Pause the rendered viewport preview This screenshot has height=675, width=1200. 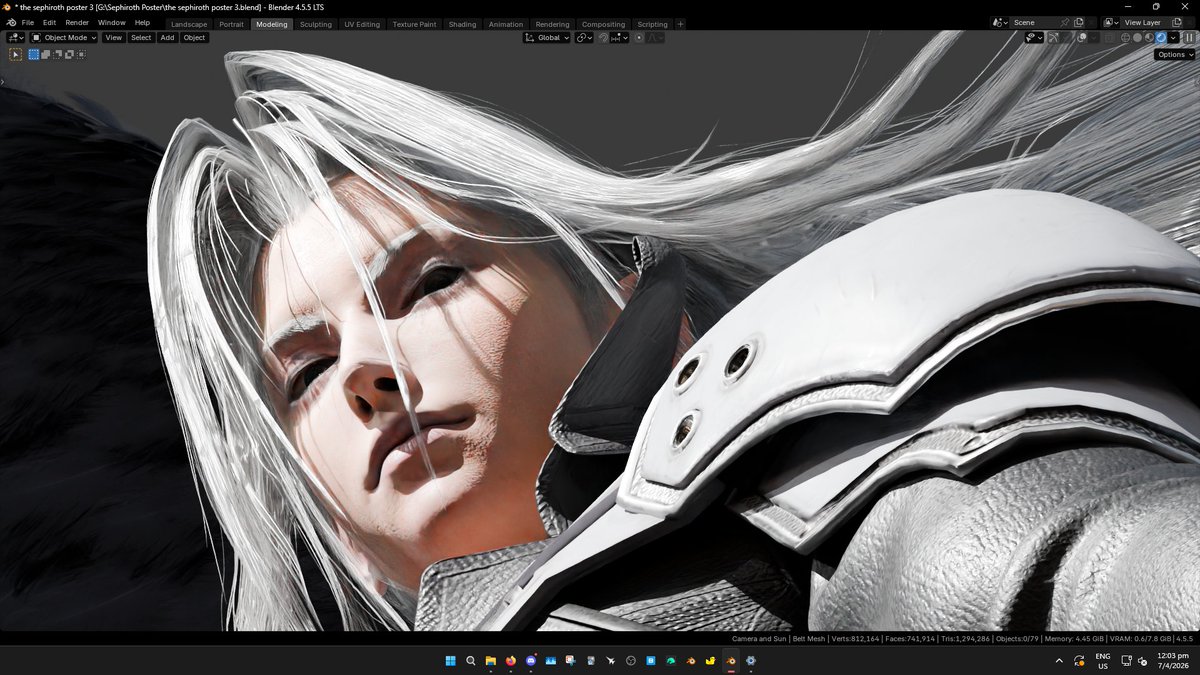click(1189, 37)
